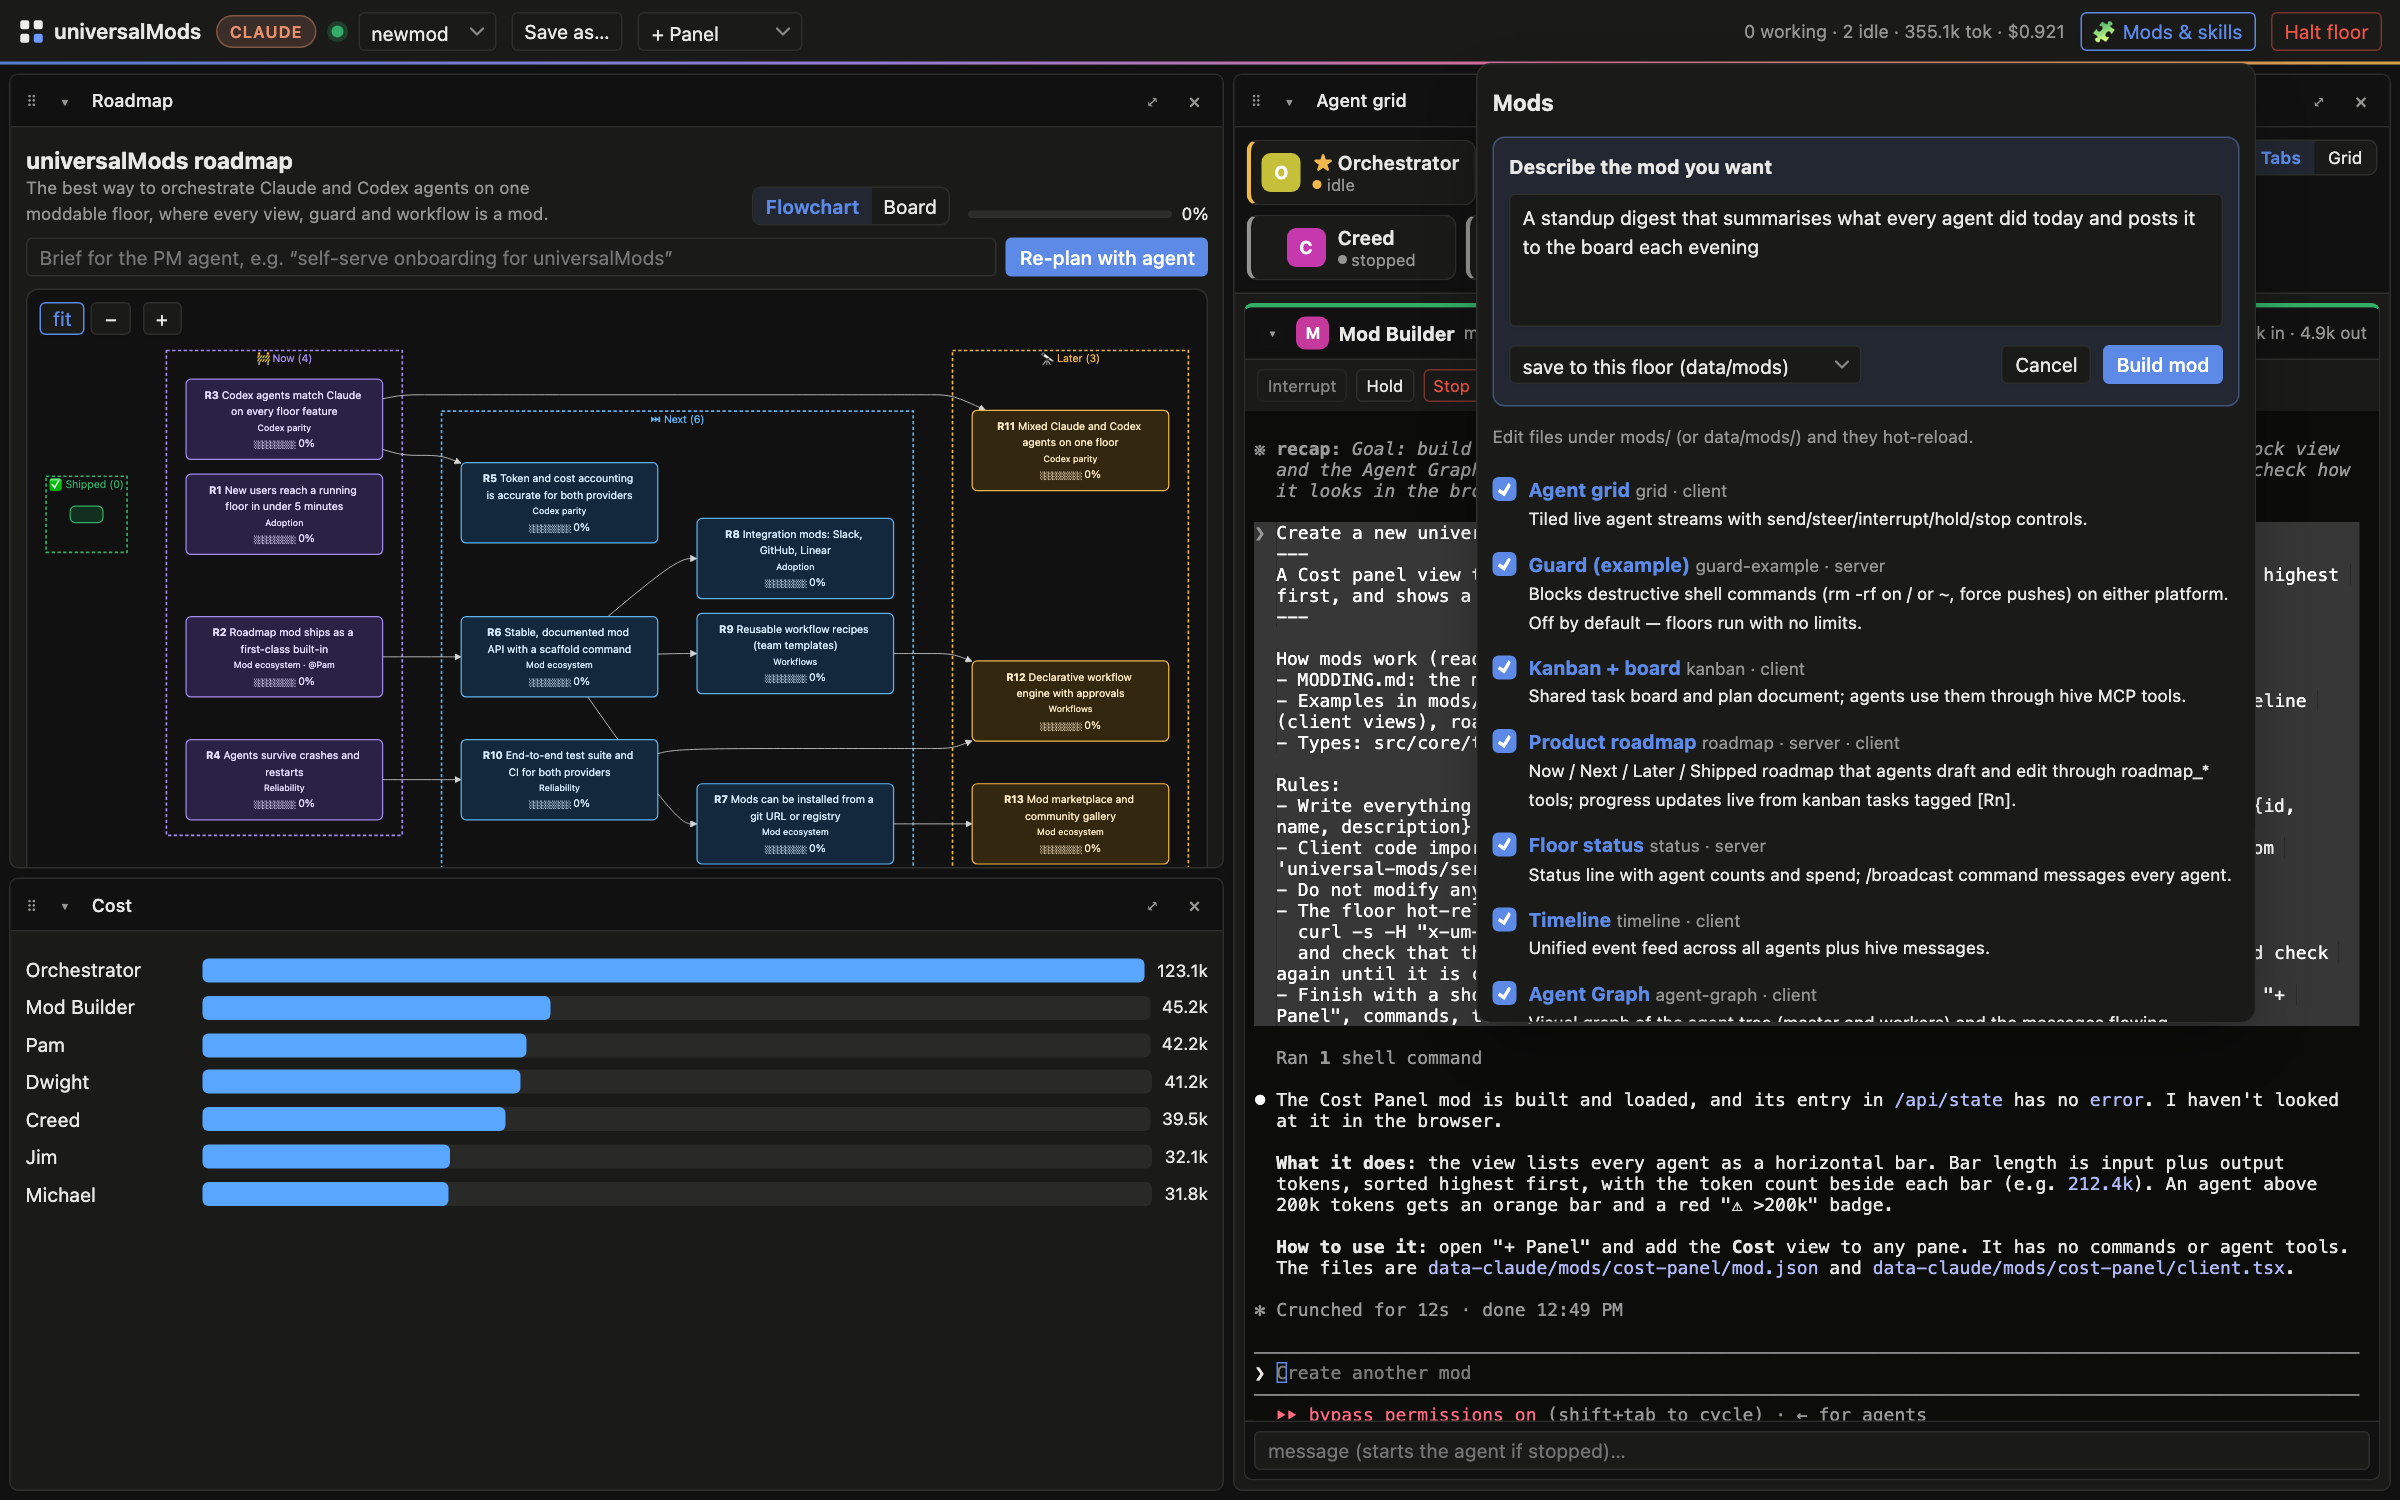Expand the Cost panel to fullscreen

pos(1152,906)
